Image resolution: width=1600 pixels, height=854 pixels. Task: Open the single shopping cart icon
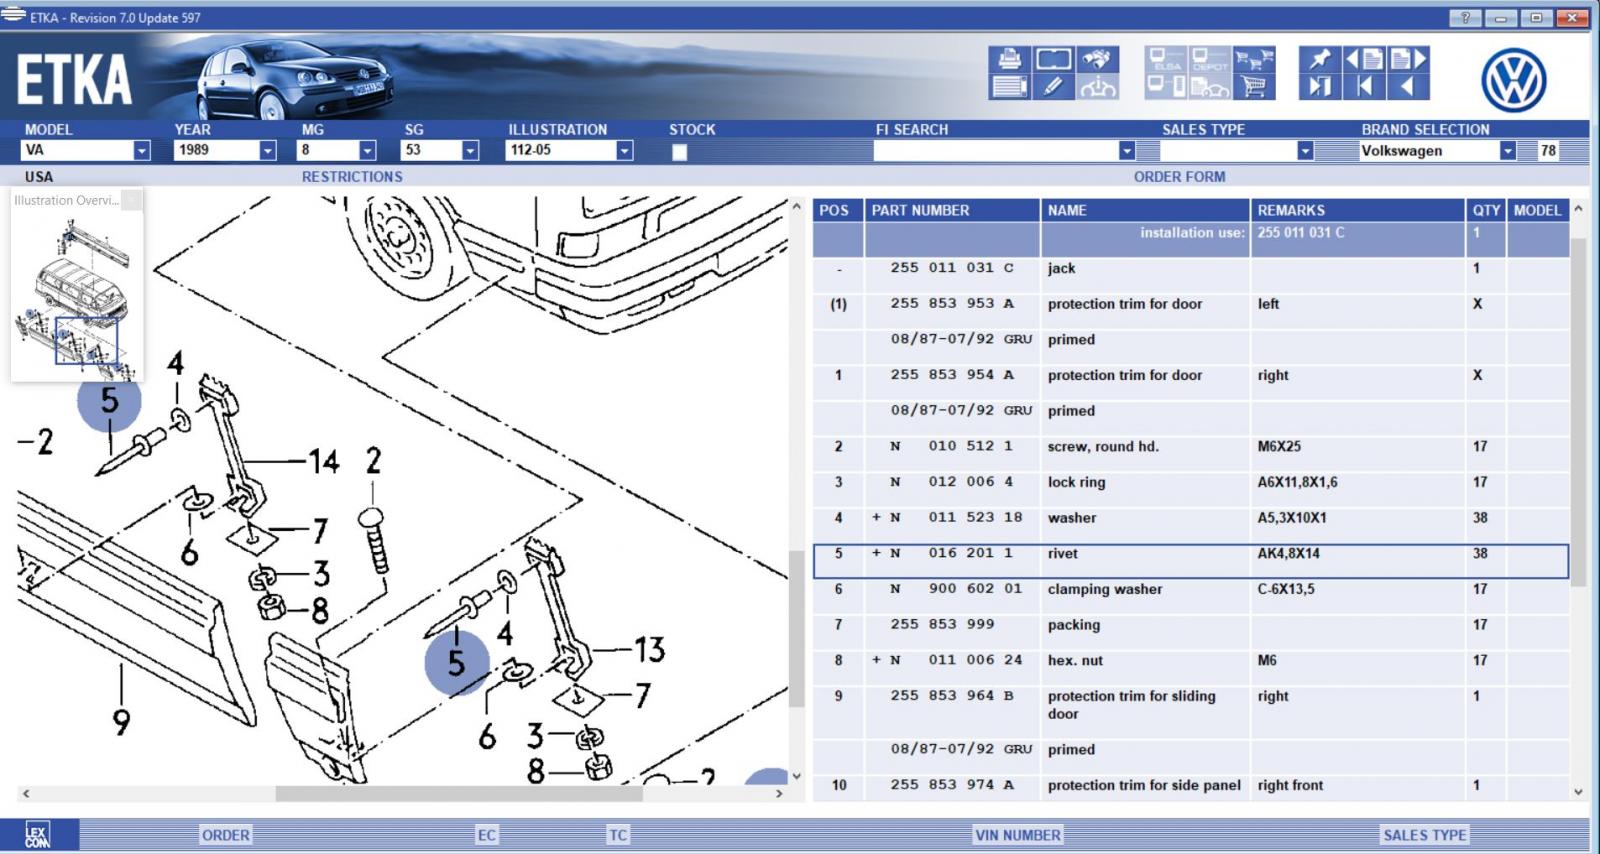pos(1254,87)
